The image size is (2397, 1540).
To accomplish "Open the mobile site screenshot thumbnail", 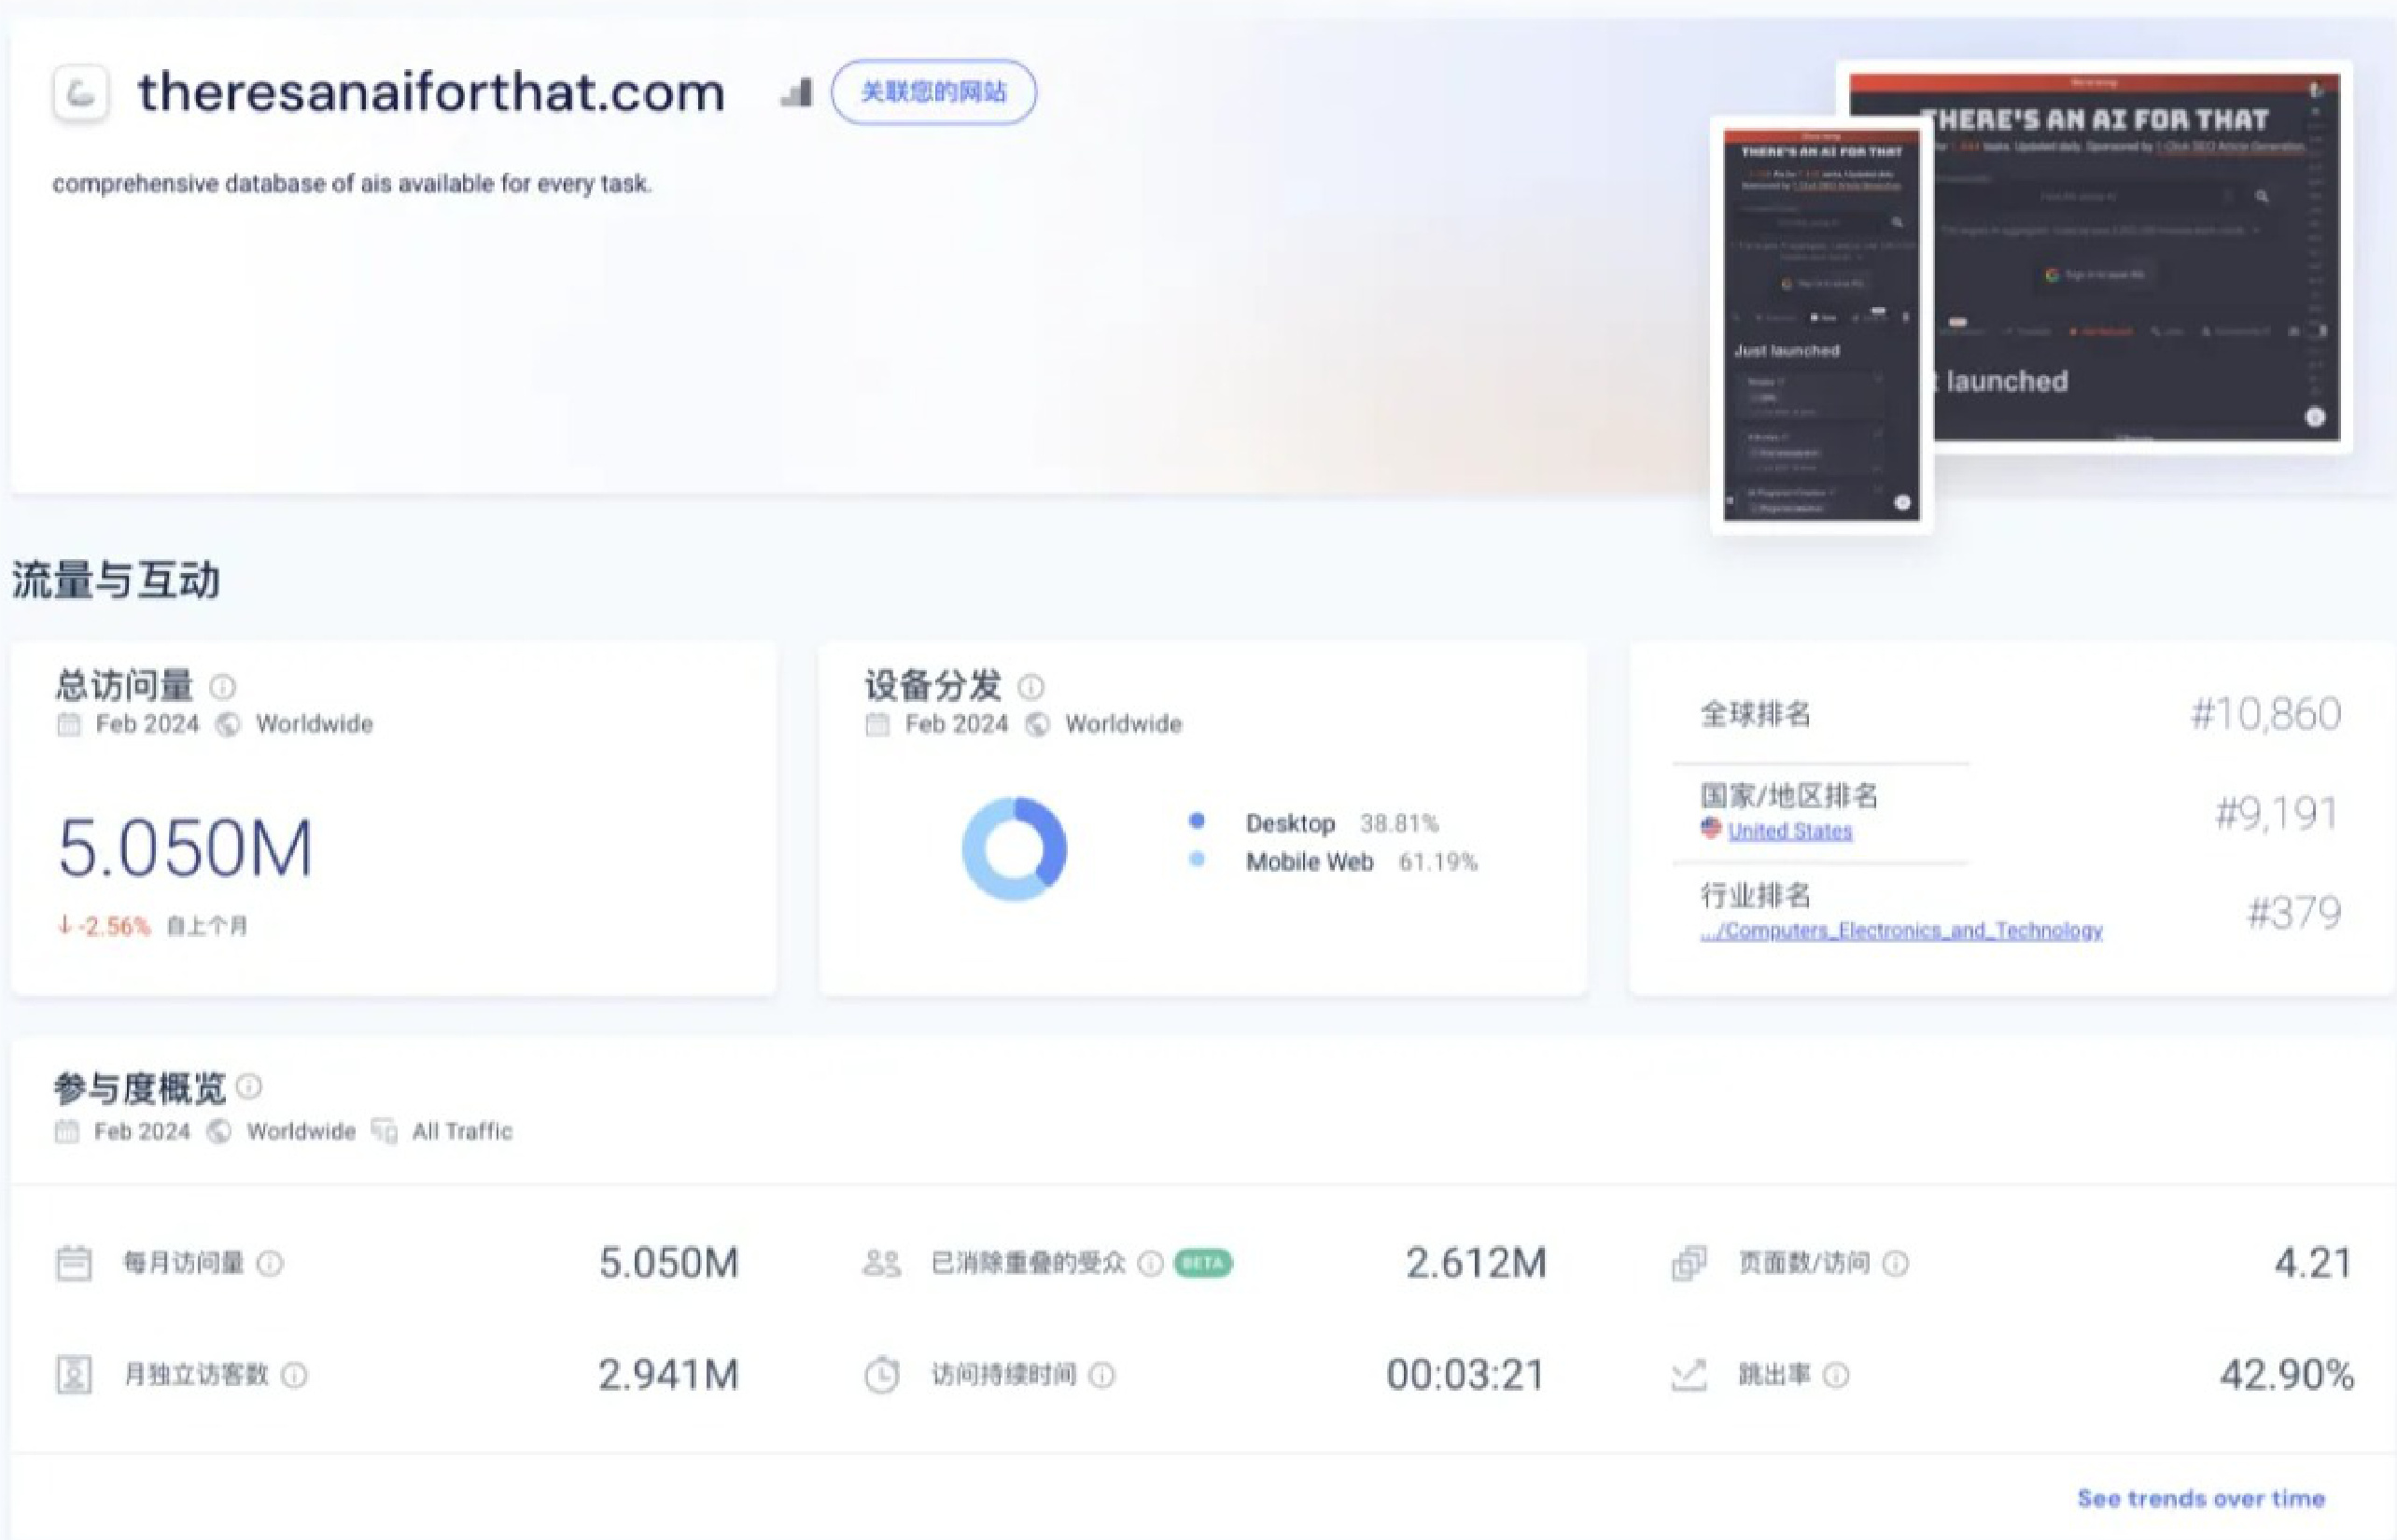I will point(1820,325).
